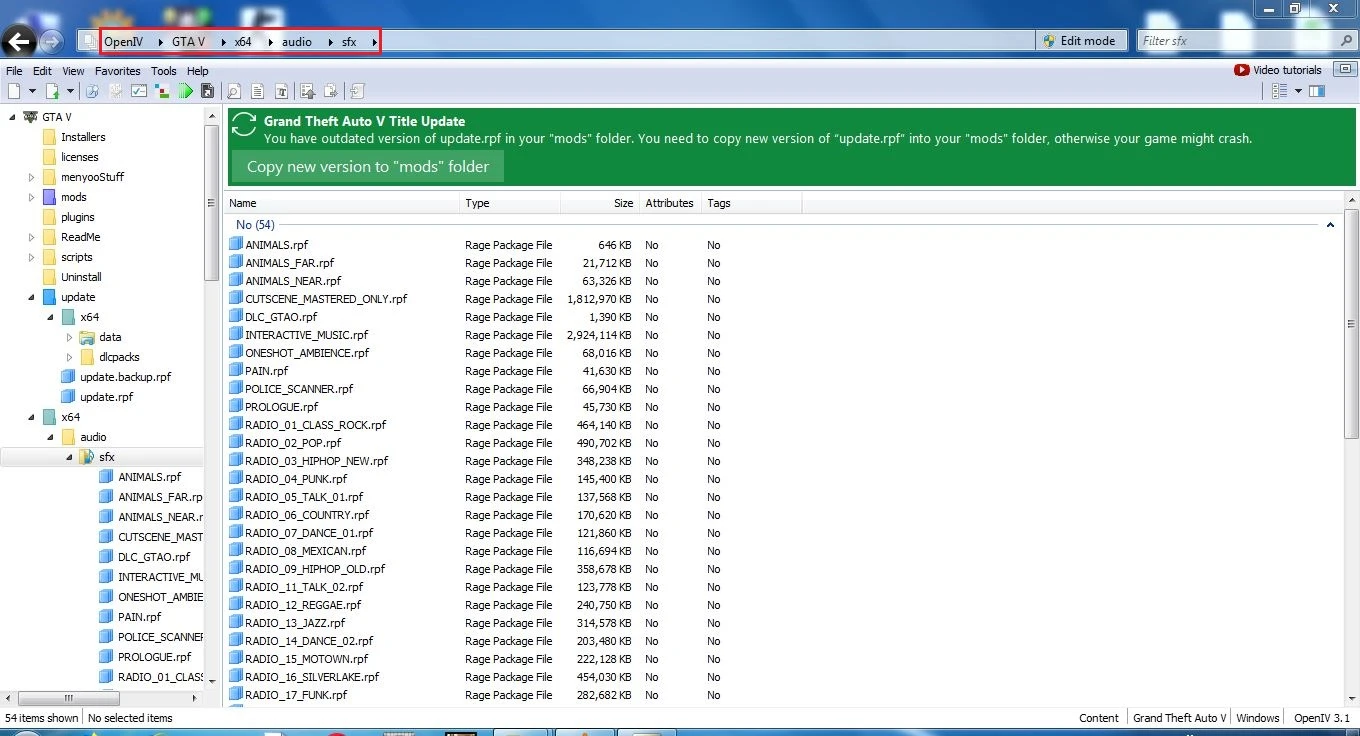Click the Forward navigation arrow
The image size is (1360, 736).
[x=51, y=41]
